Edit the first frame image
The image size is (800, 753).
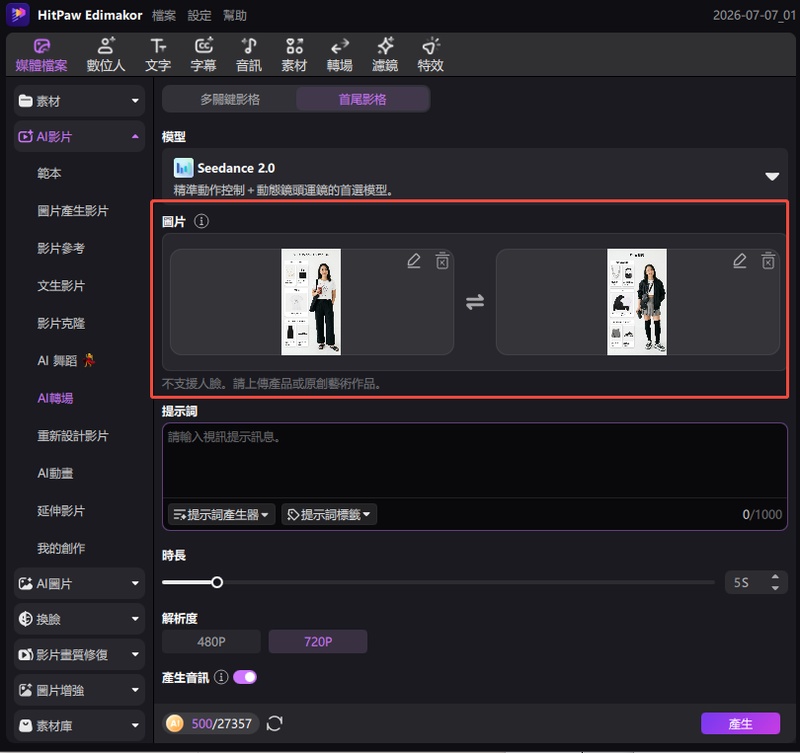tap(414, 261)
